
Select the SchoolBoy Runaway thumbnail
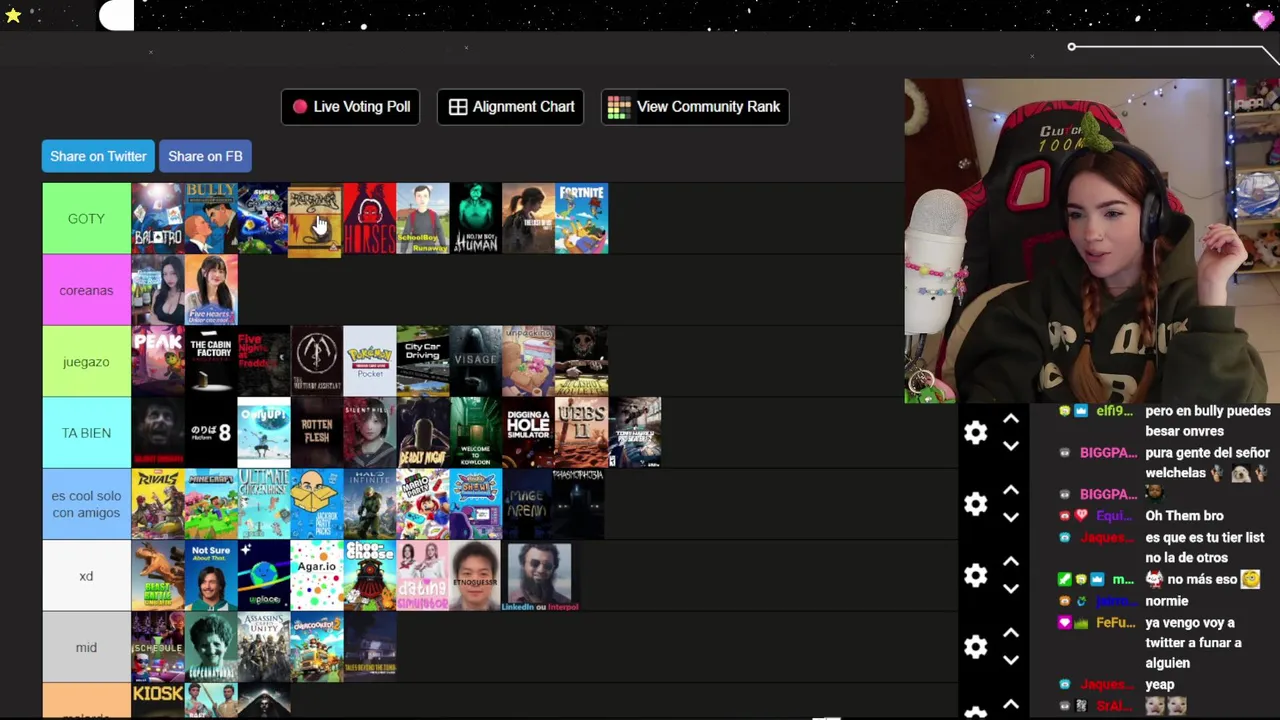tap(423, 218)
